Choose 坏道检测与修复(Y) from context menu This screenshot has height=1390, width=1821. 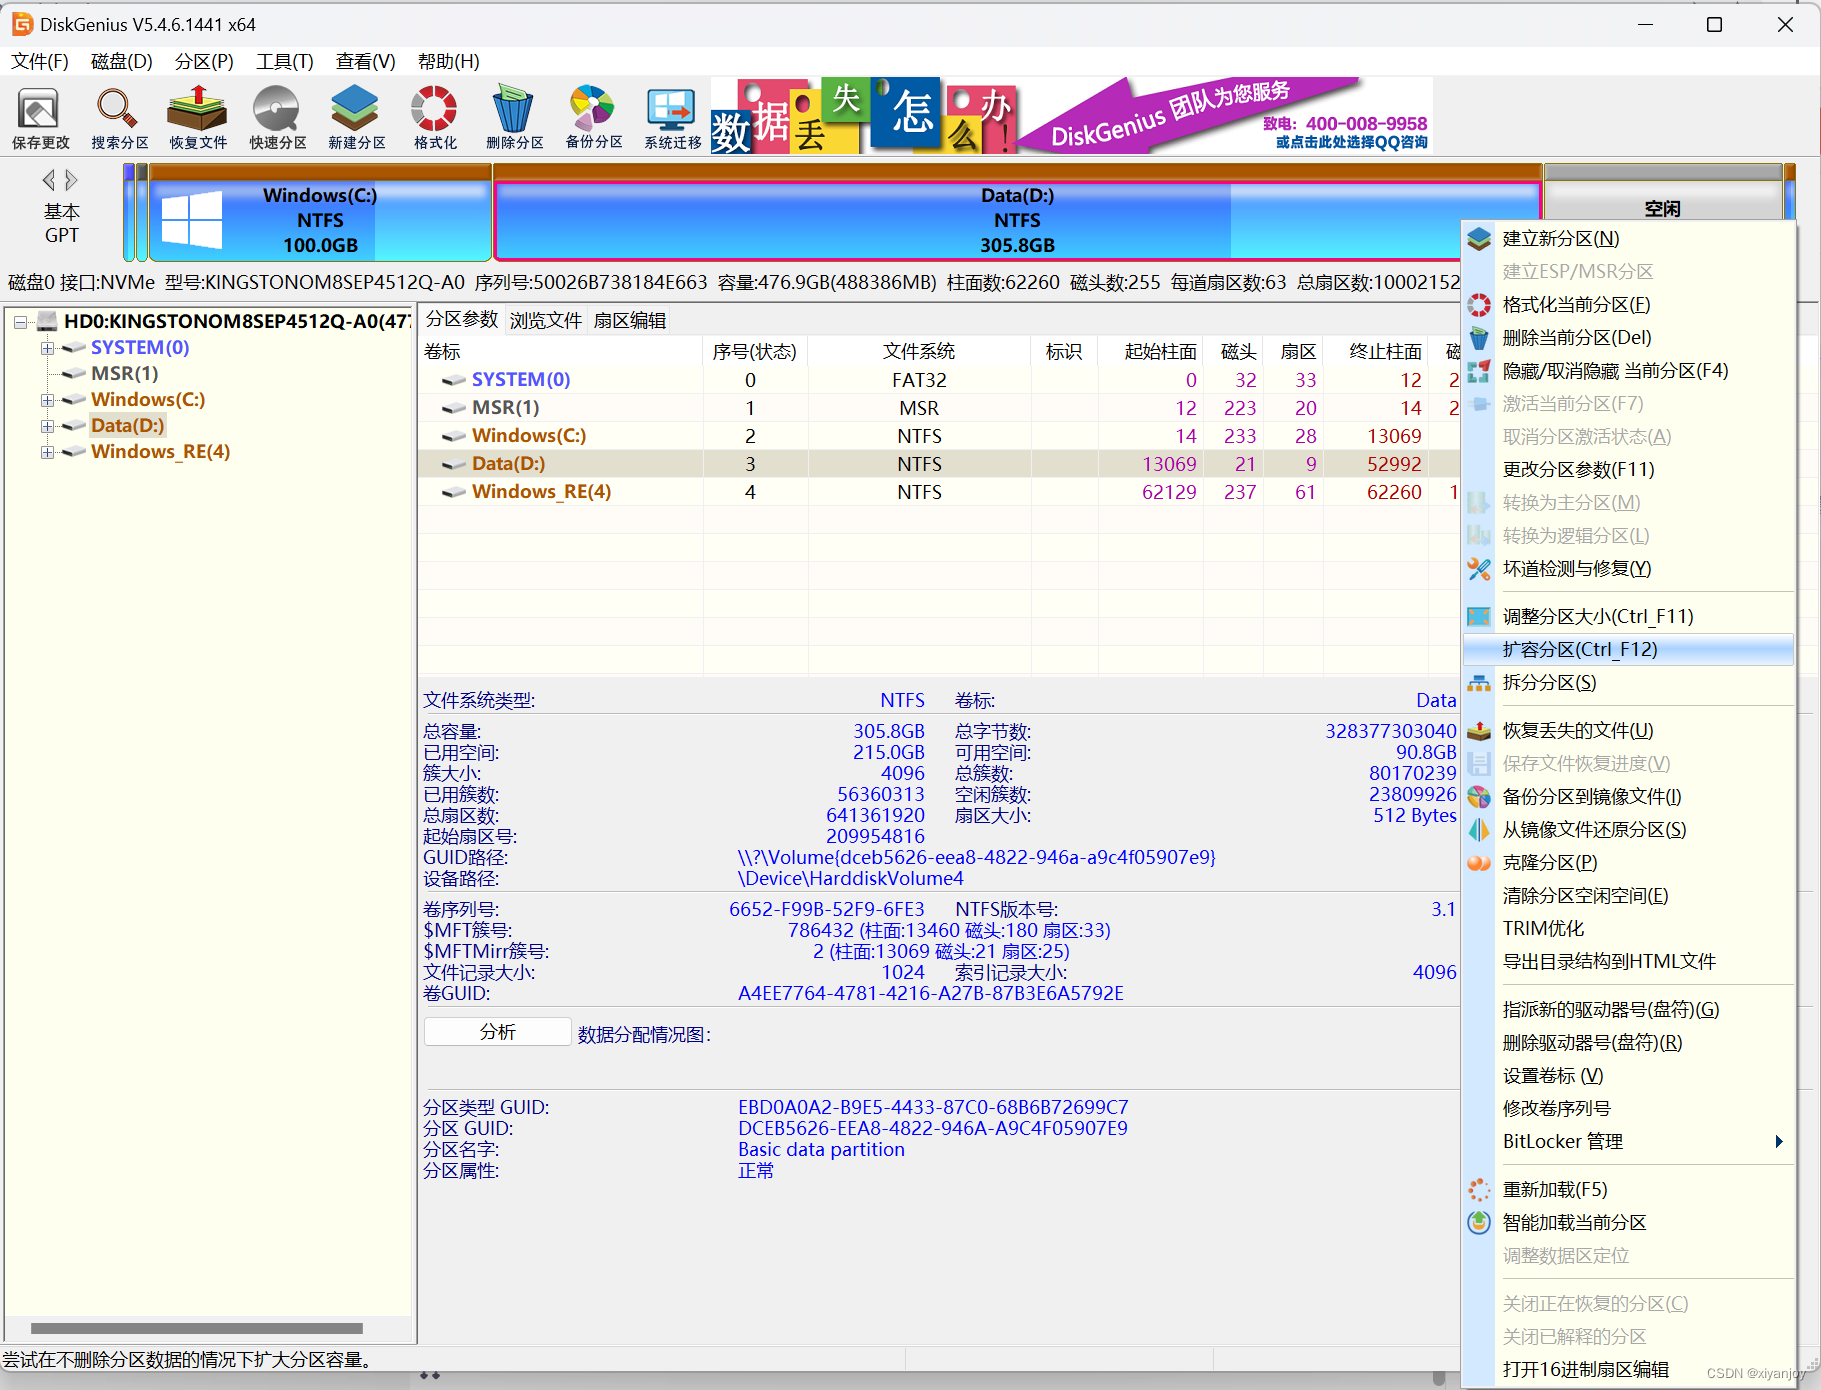point(1628,568)
